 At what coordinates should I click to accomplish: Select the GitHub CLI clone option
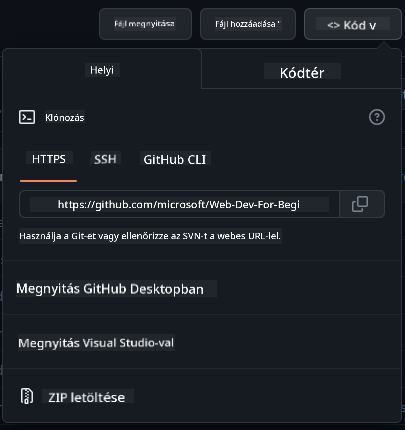175,160
